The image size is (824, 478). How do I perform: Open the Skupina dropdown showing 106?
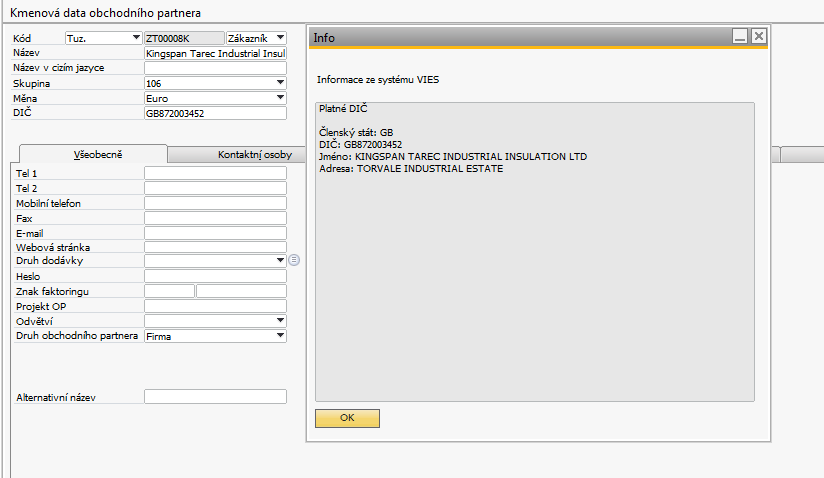[280, 83]
